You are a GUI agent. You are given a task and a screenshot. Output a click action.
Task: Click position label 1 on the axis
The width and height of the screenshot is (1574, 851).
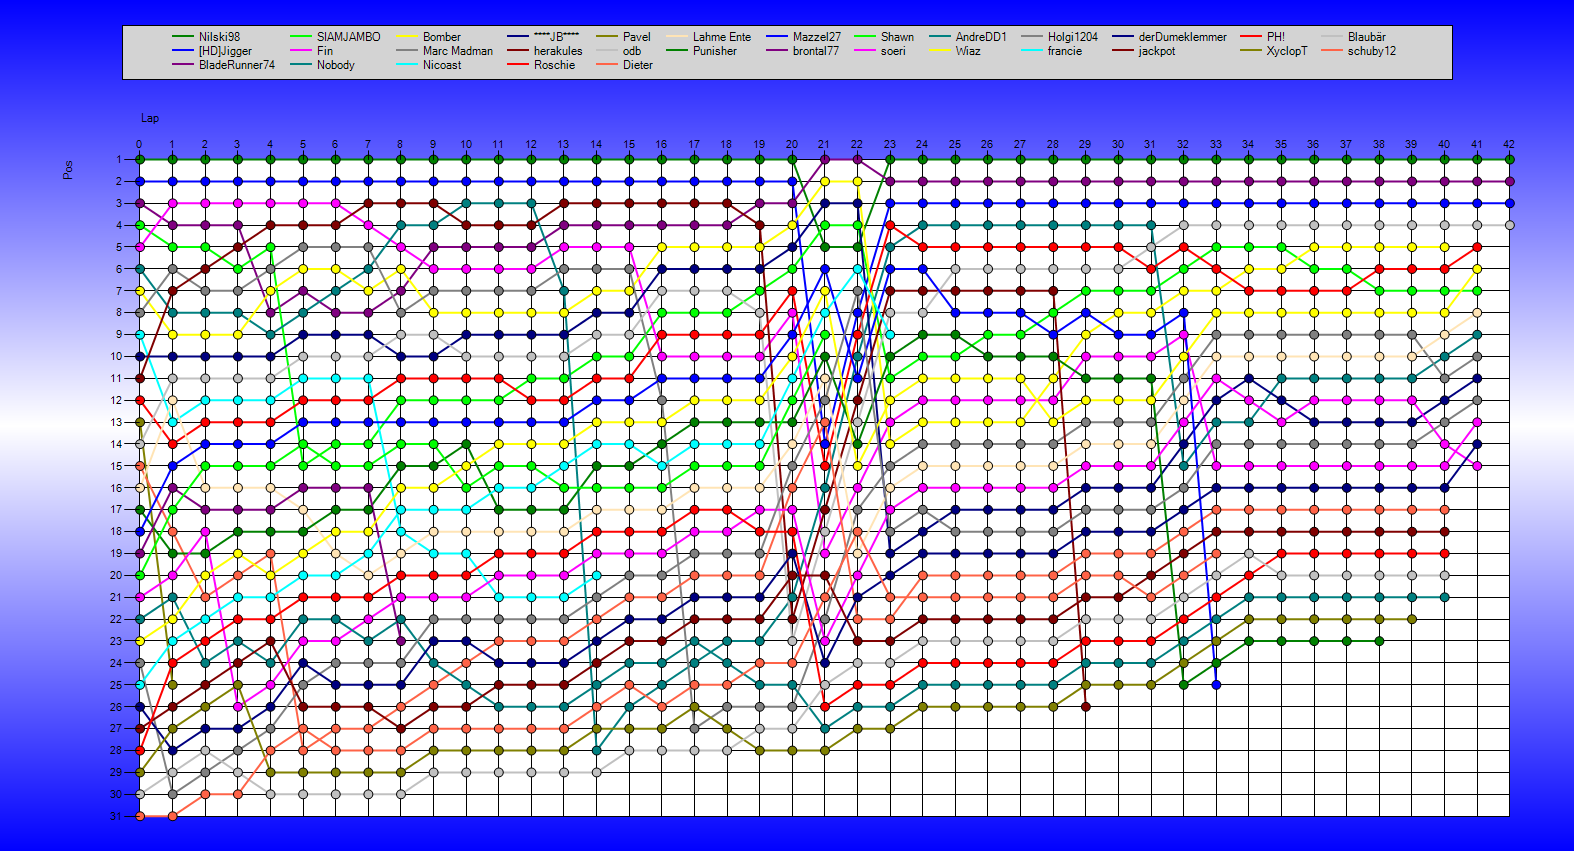coord(118,159)
